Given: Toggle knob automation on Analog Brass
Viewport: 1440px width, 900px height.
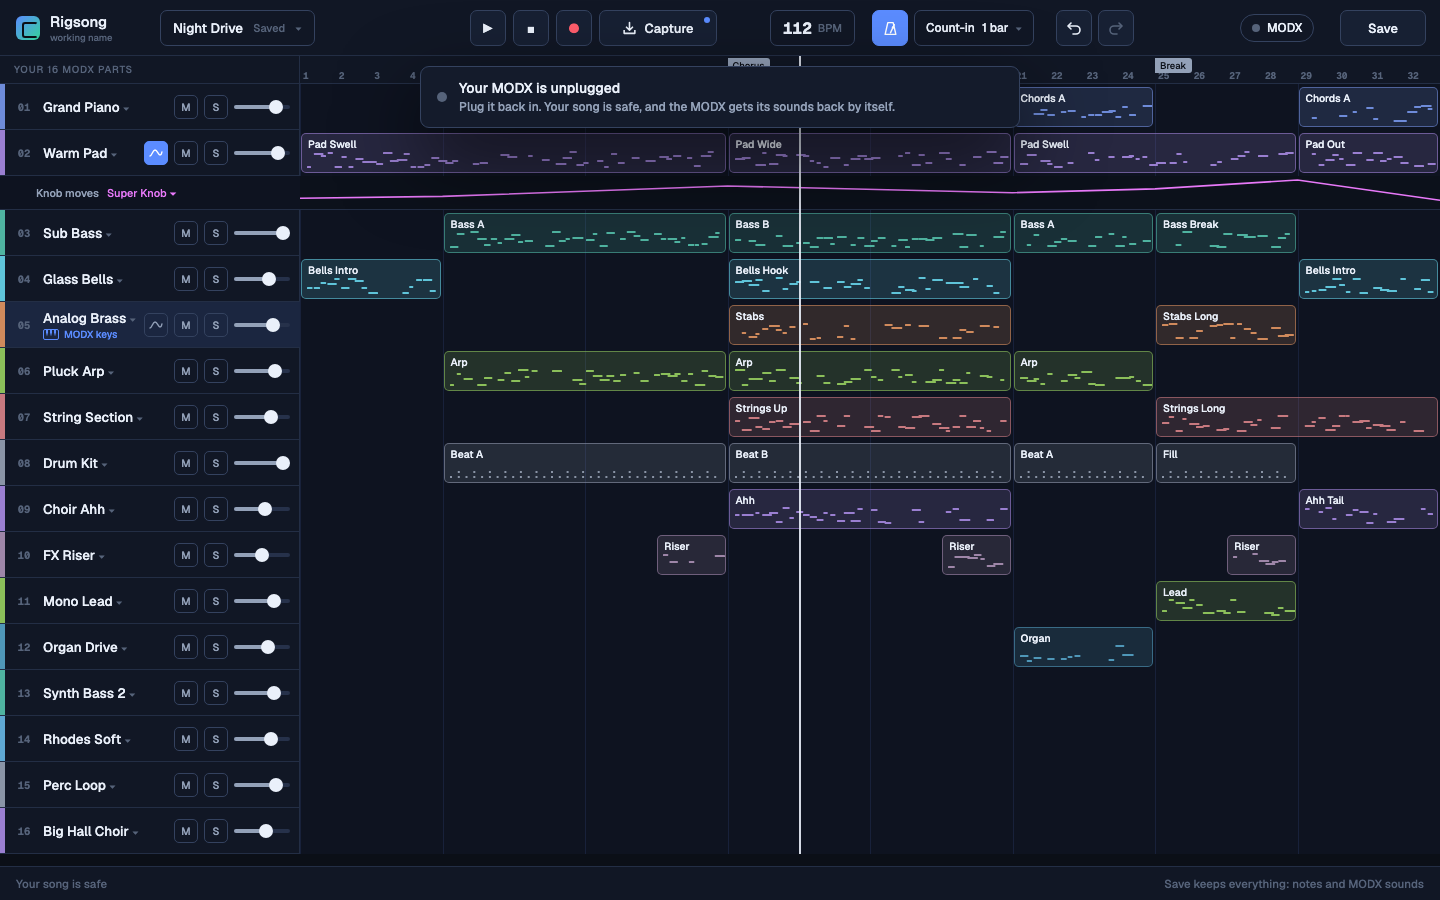Looking at the screenshot, I should coord(156,325).
